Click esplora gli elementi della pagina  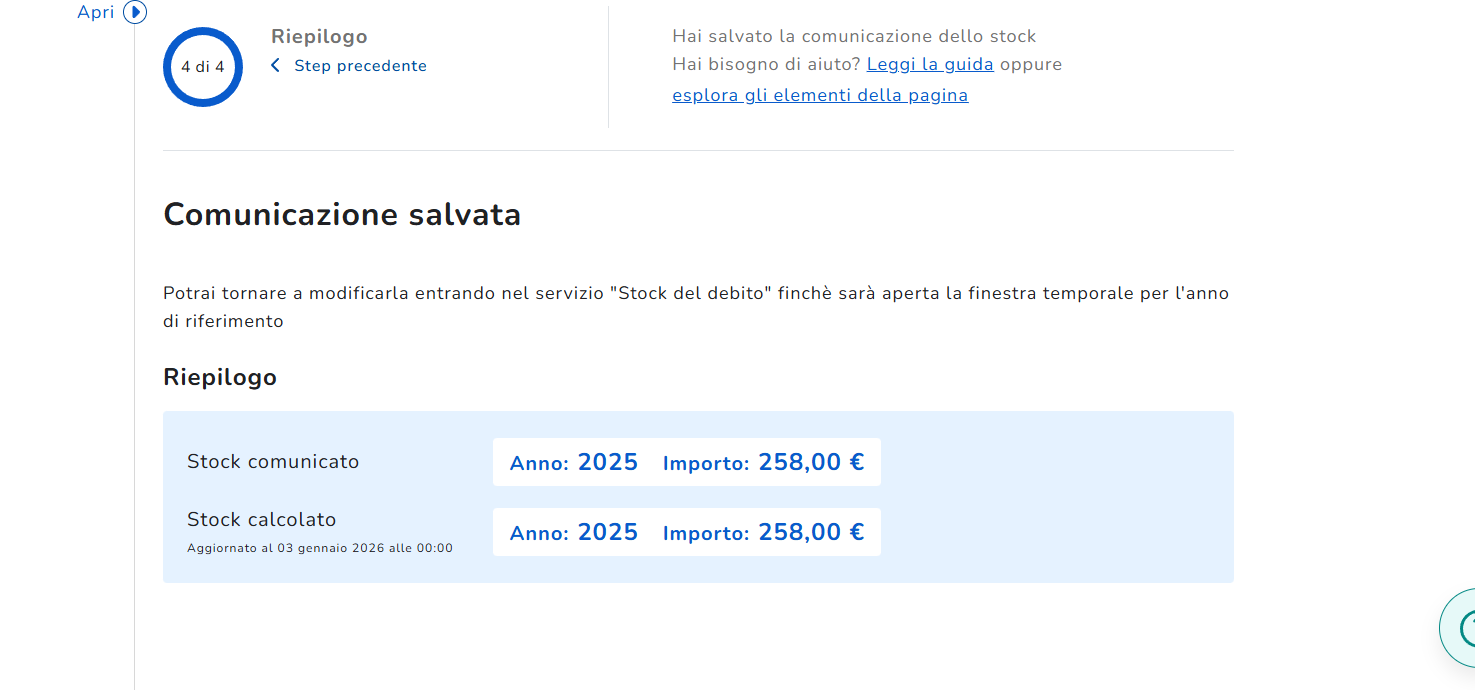[820, 96]
